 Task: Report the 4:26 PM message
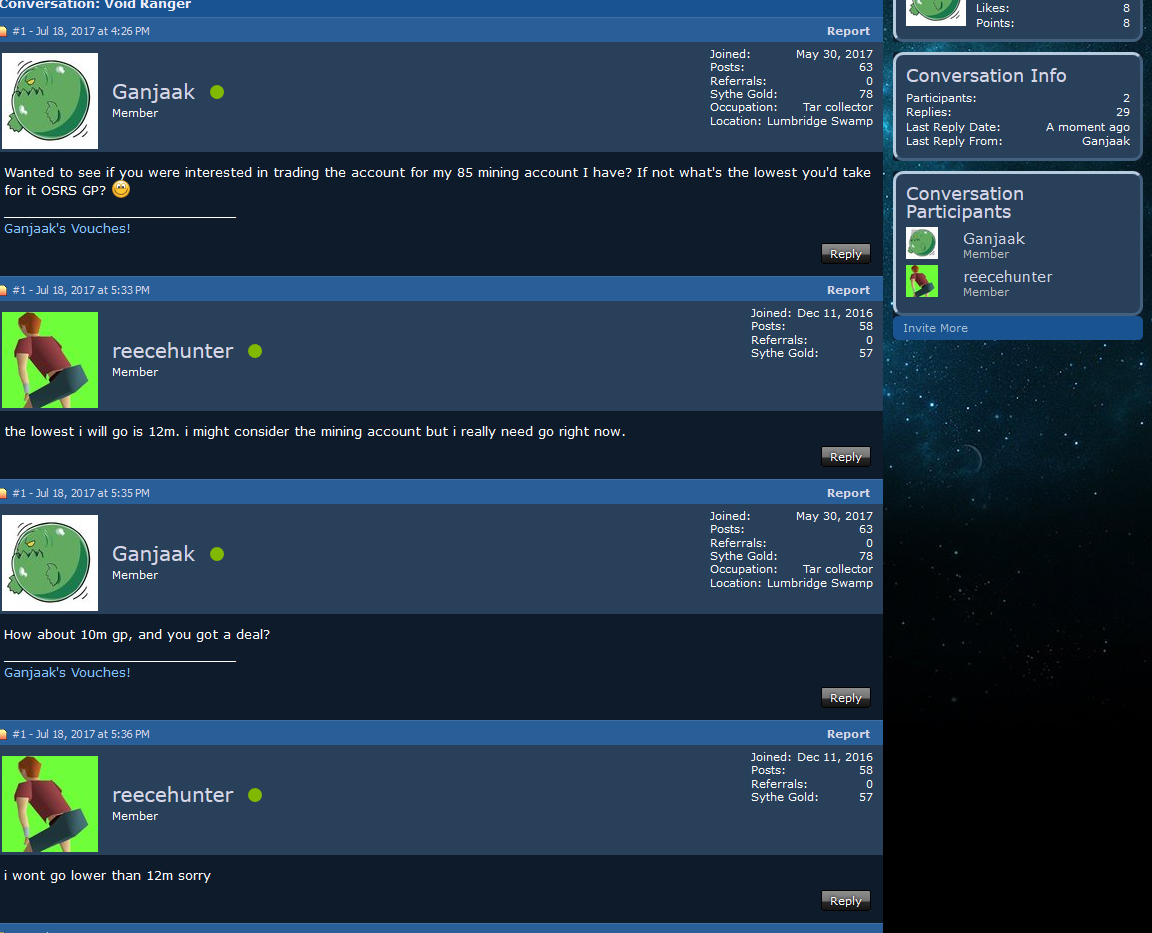[x=848, y=31]
